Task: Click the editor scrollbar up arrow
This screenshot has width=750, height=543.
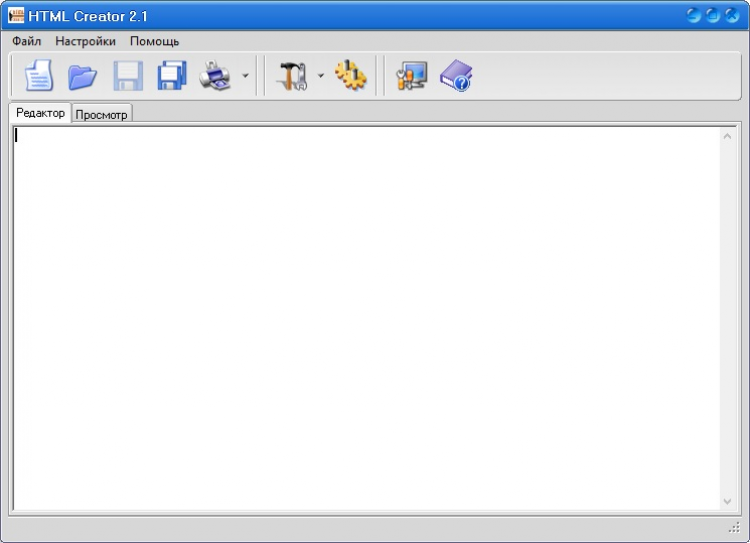Action: click(x=728, y=136)
